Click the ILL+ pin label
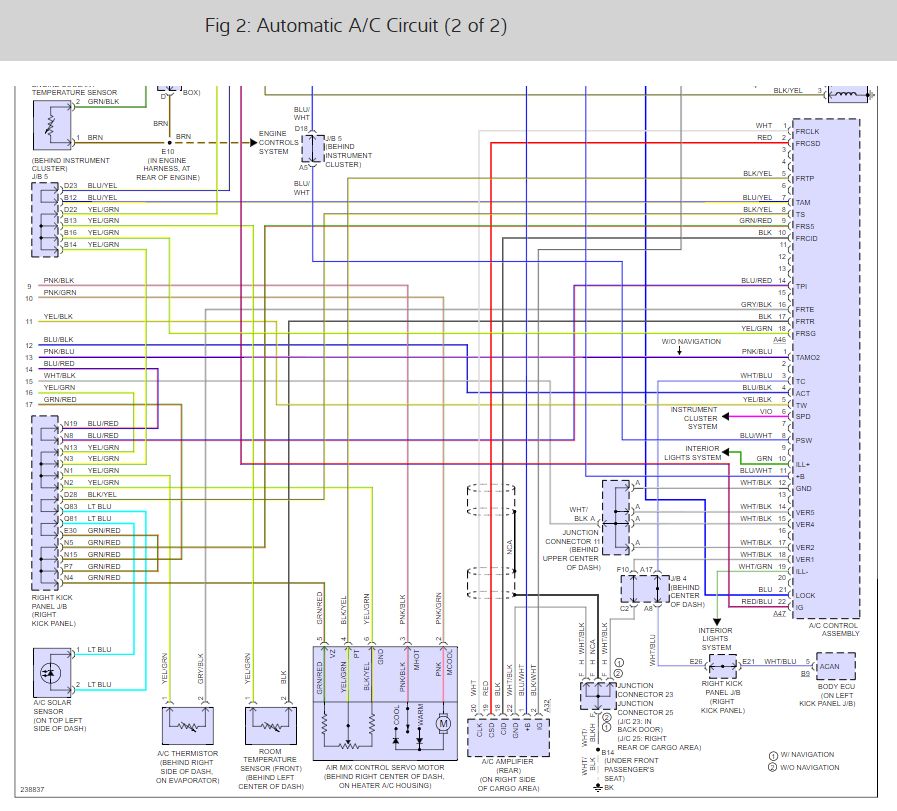This screenshot has width=897, height=811. click(803, 464)
